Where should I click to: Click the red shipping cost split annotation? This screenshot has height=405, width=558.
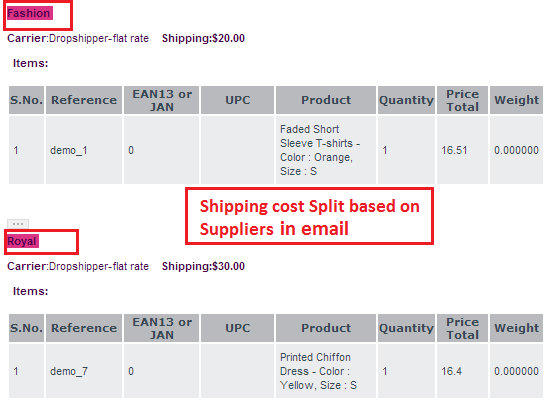(x=310, y=217)
